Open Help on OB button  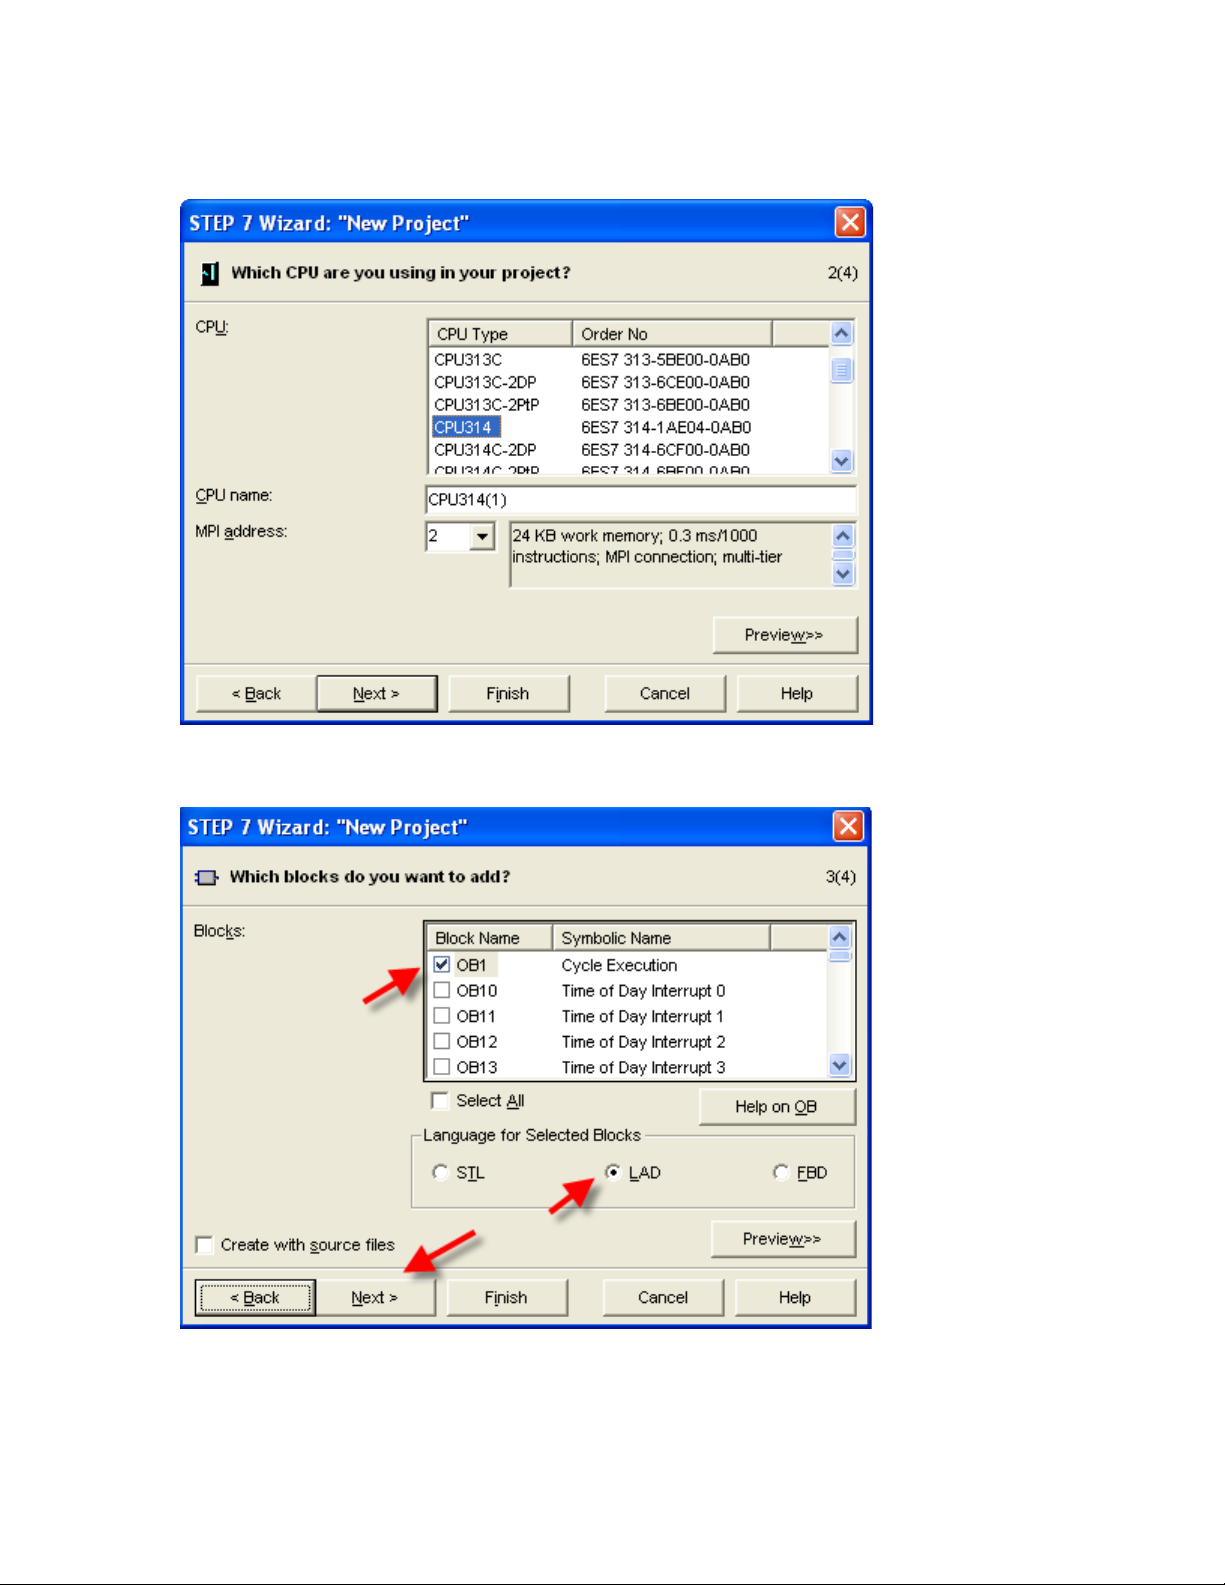point(776,1107)
